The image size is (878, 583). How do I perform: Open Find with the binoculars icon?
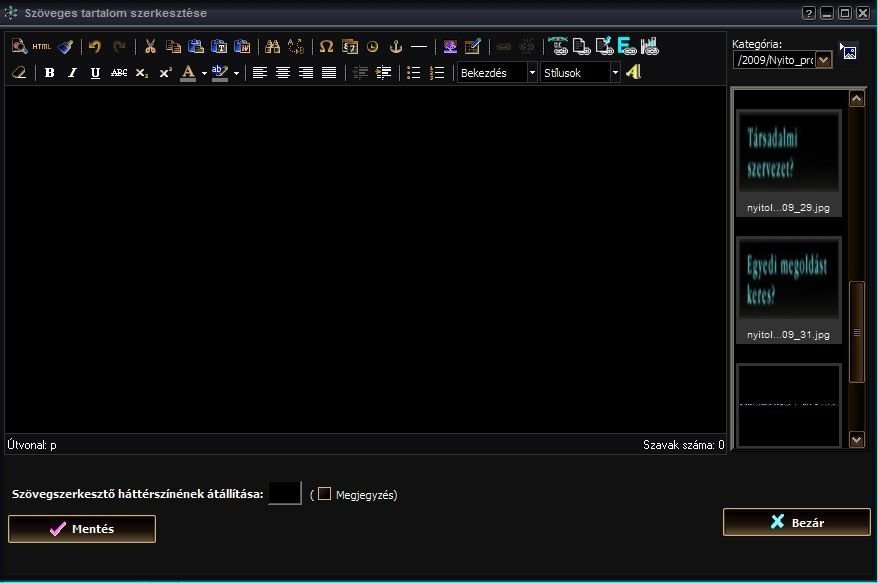coord(272,46)
